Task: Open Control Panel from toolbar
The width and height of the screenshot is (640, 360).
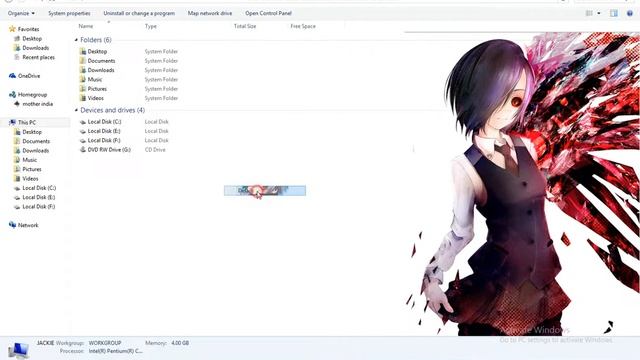Action: (x=269, y=13)
